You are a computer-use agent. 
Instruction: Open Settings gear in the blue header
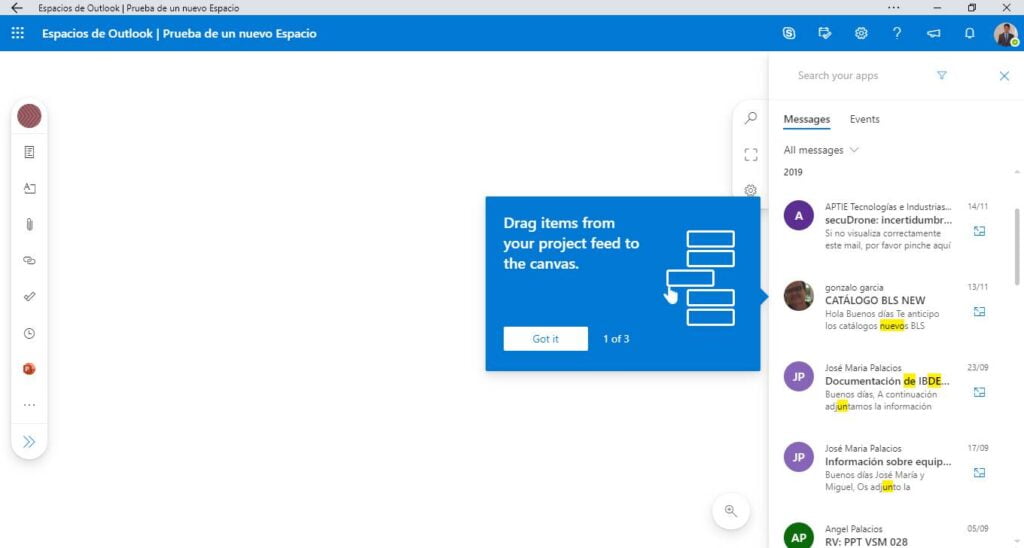click(861, 33)
